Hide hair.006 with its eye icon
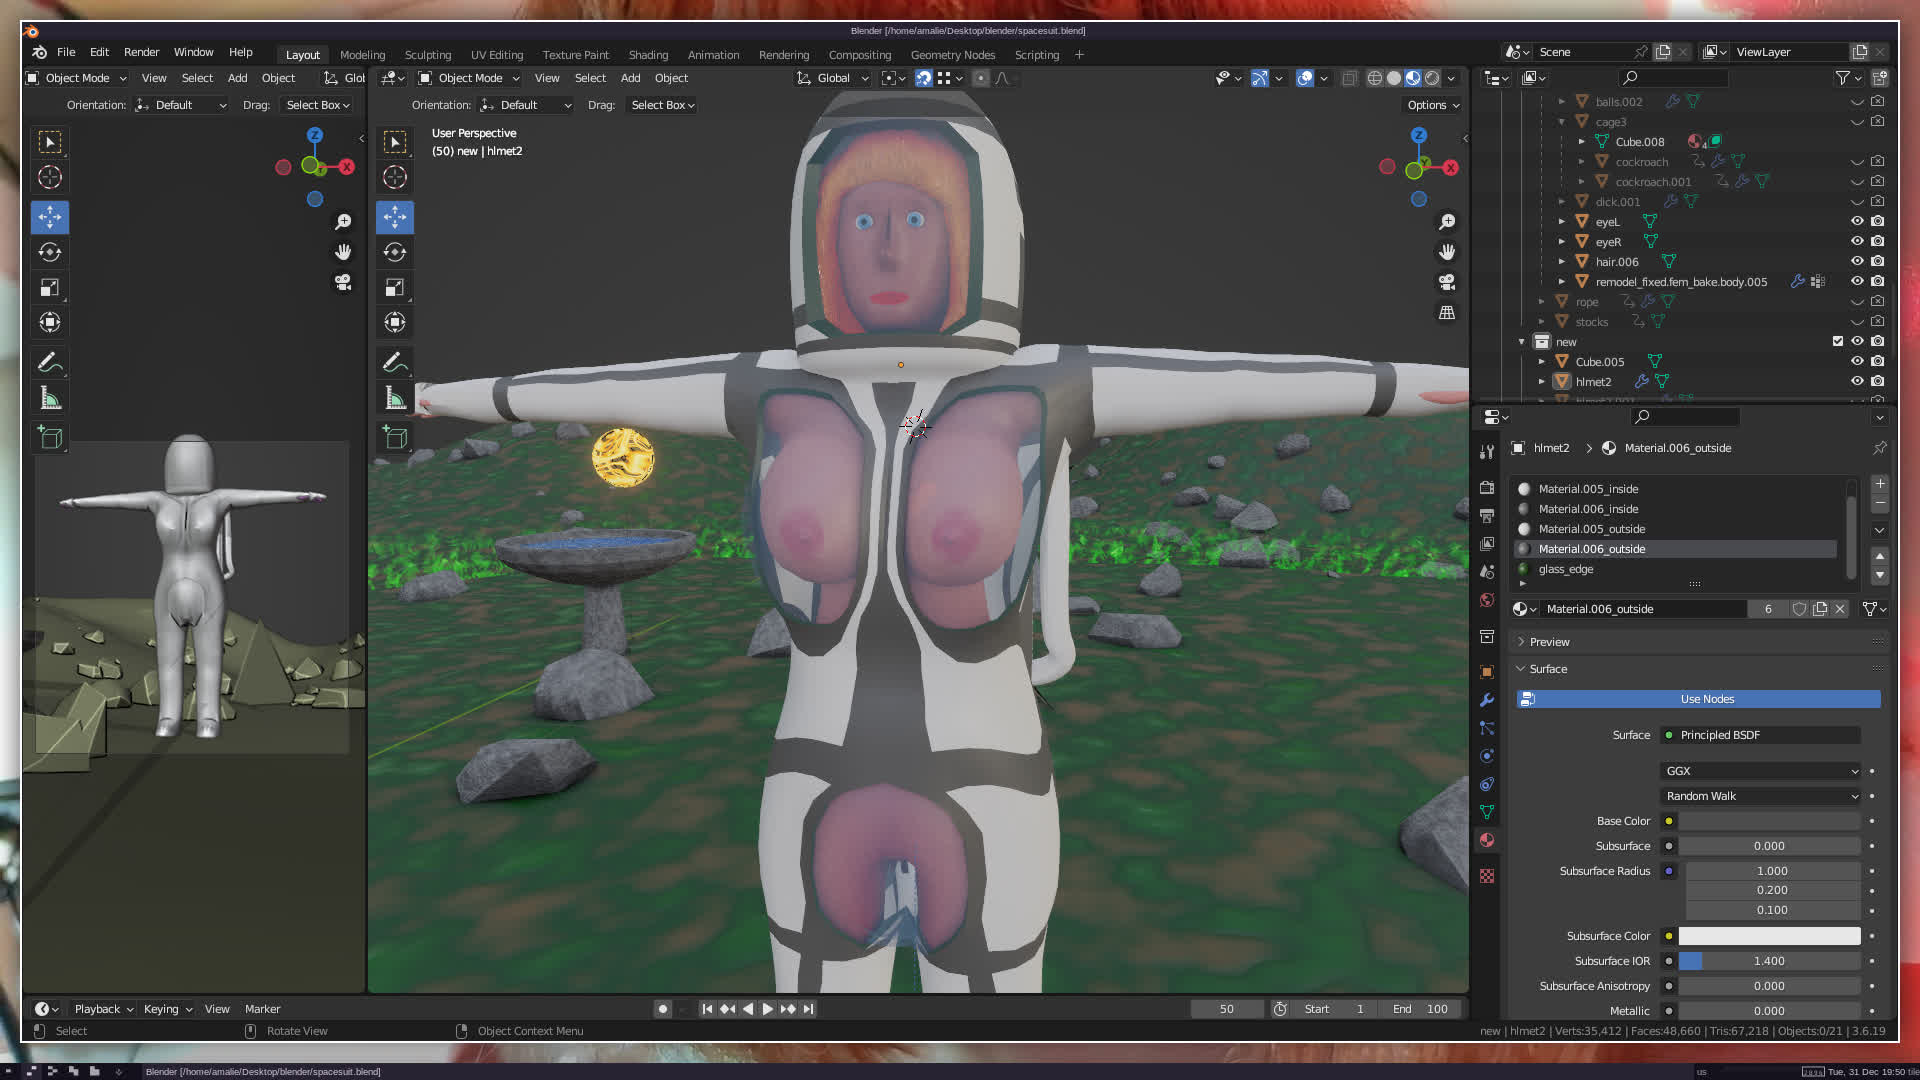The height and width of the screenshot is (1080, 1920). (x=1856, y=262)
